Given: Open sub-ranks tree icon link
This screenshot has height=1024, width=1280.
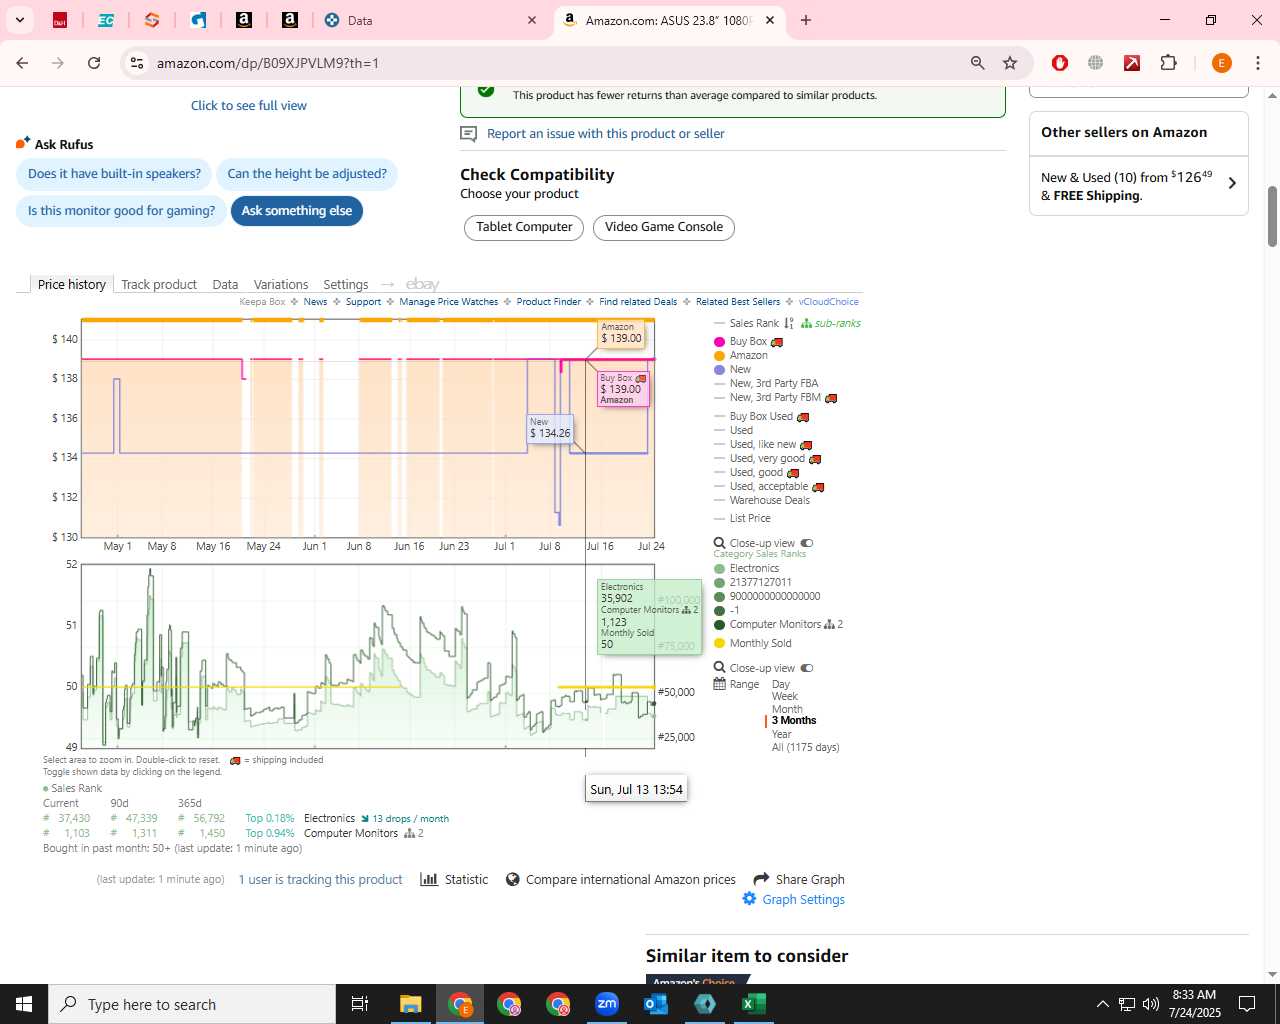Looking at the screenshot, I should (x=831, y=323).
